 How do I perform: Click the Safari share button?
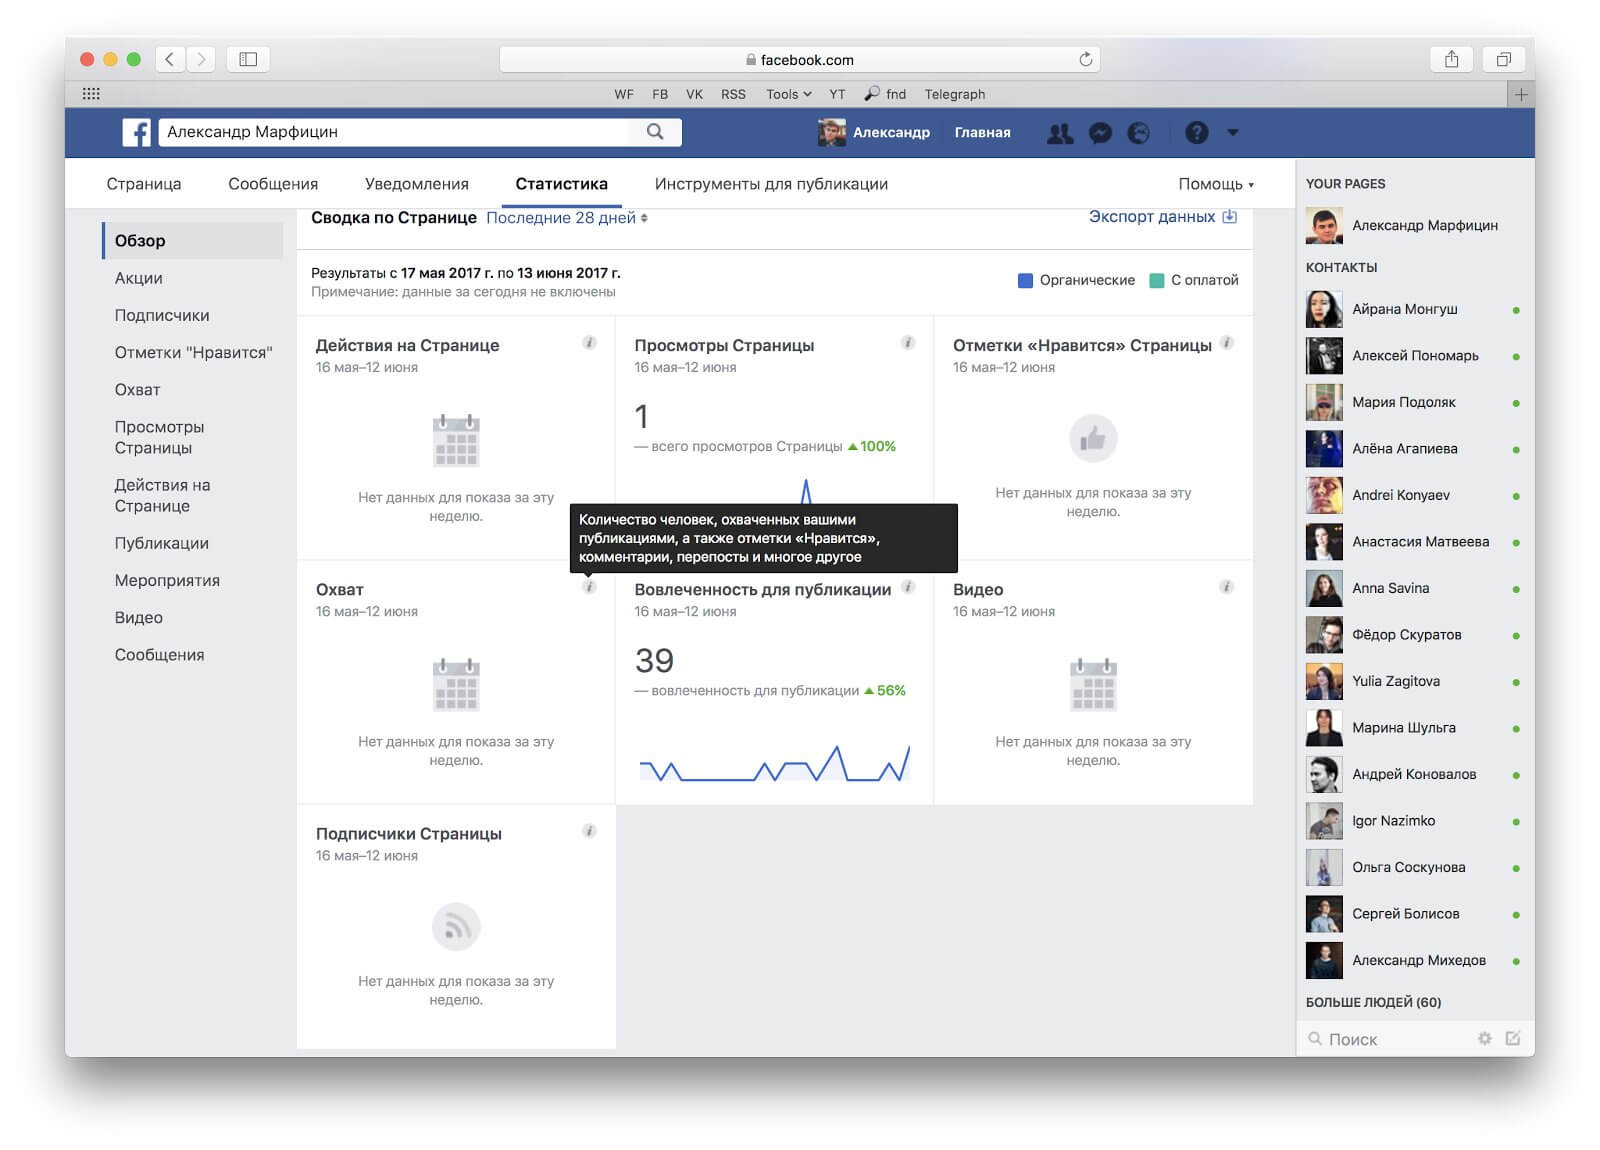pyautogui.click(x=1451, y=59)
